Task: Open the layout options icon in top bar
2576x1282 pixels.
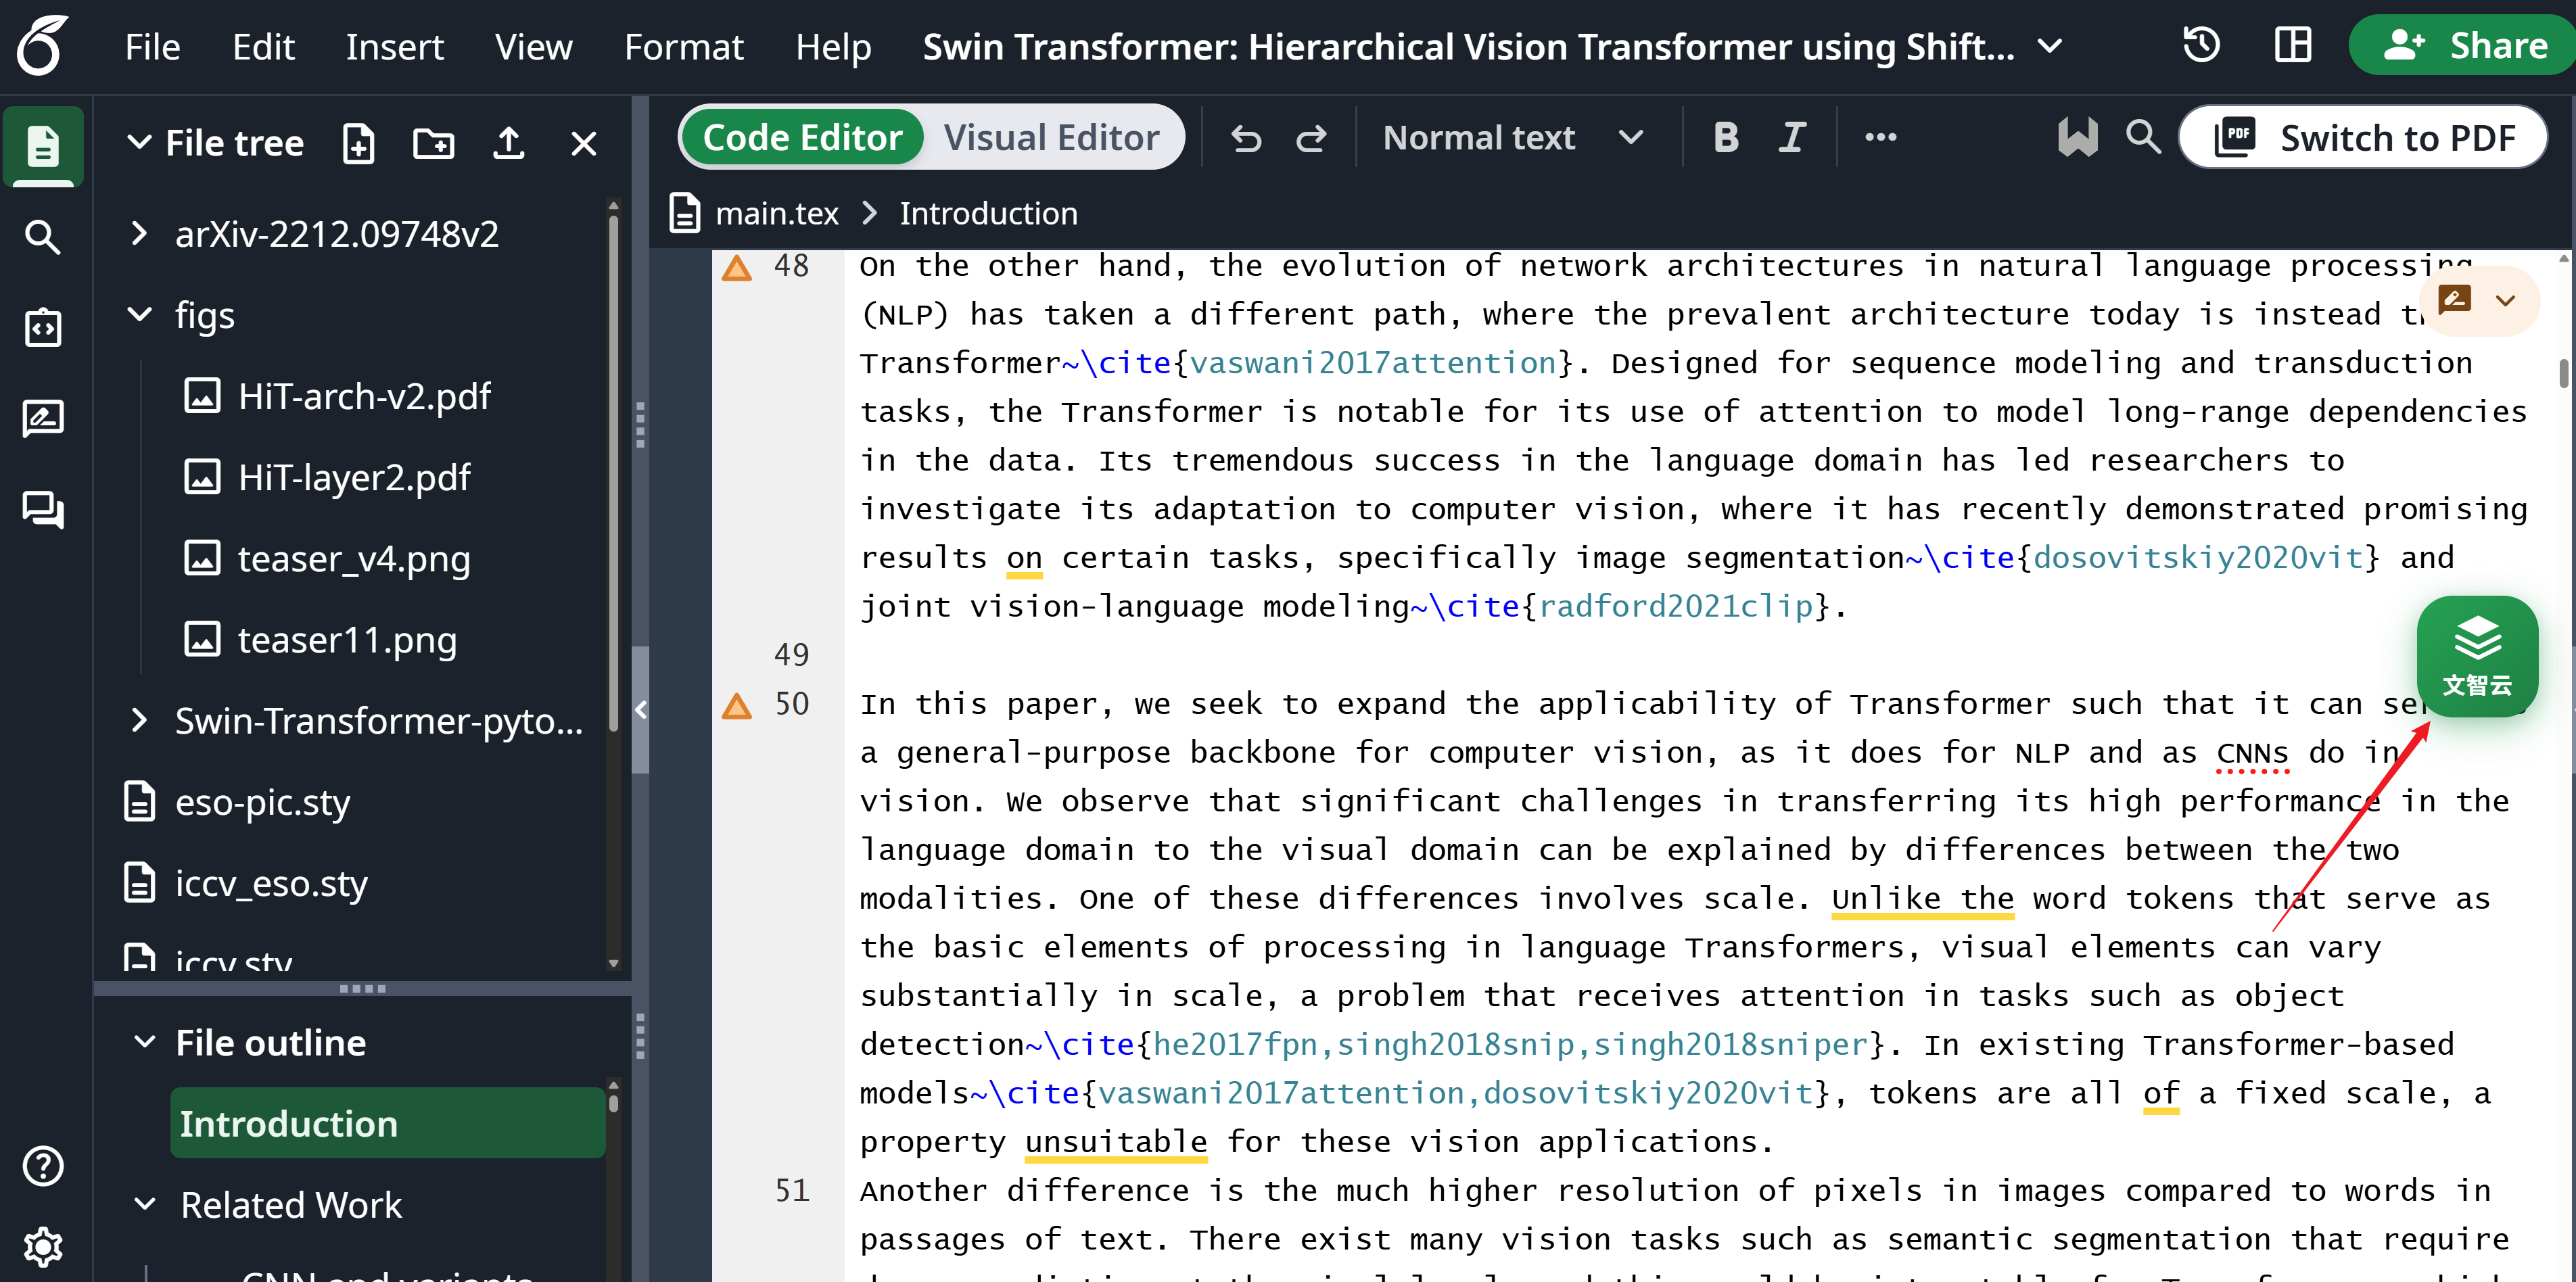Action: pyautogui.click(x=2292, y=46)
